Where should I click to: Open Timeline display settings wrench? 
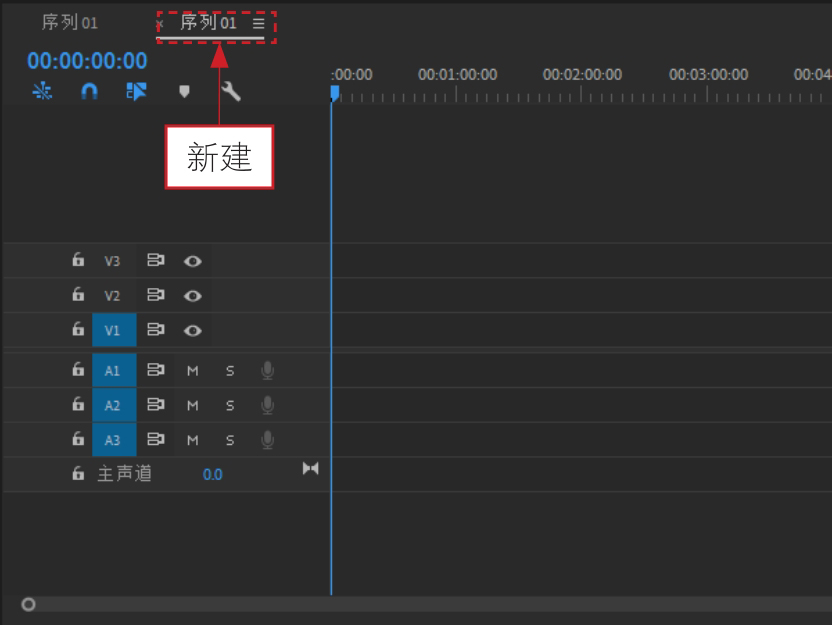pyautogui.click(x=231, y=91)
